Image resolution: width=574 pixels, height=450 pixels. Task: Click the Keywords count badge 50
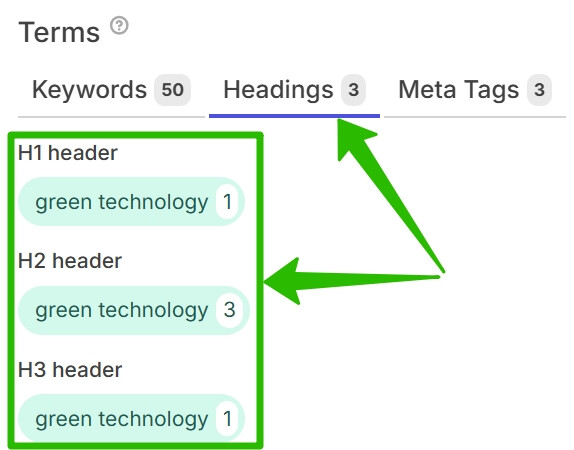pyautogui.click(x=172, y=90)
